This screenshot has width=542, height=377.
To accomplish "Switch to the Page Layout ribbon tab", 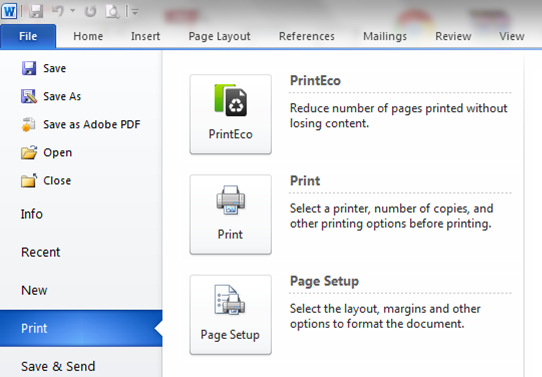I will [219, 36].
